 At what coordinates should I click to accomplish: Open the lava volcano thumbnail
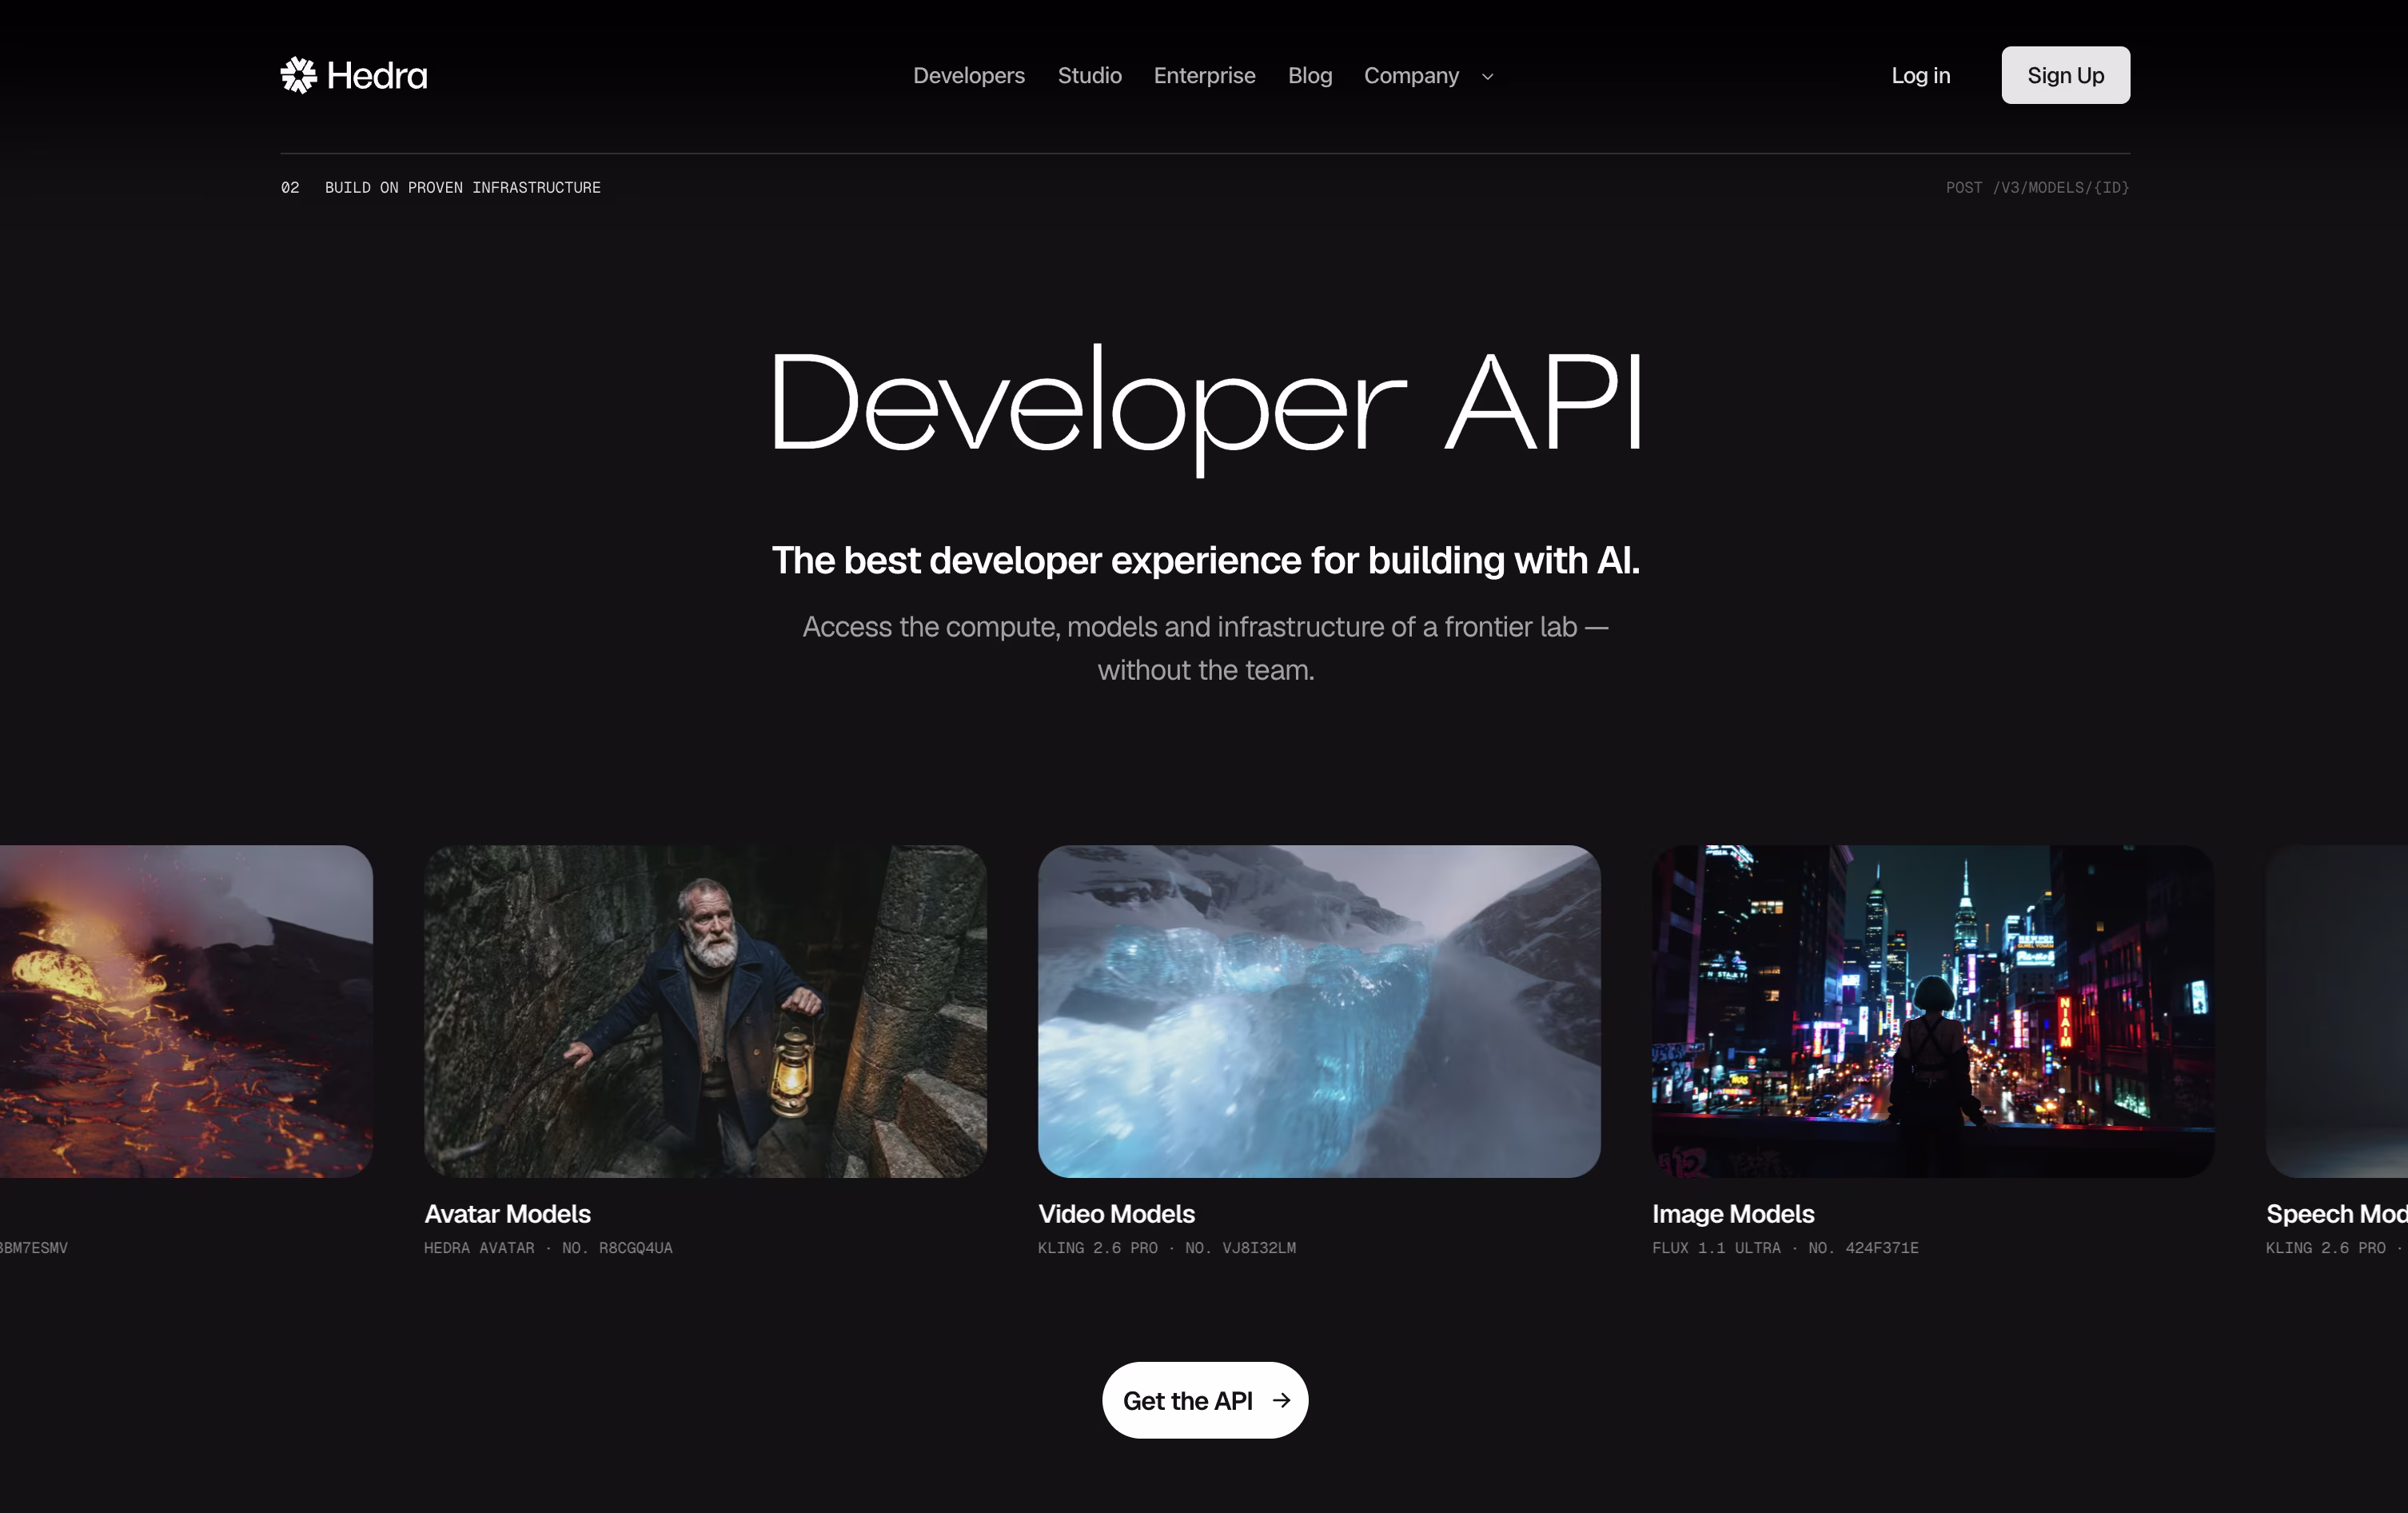(186, 1011)
